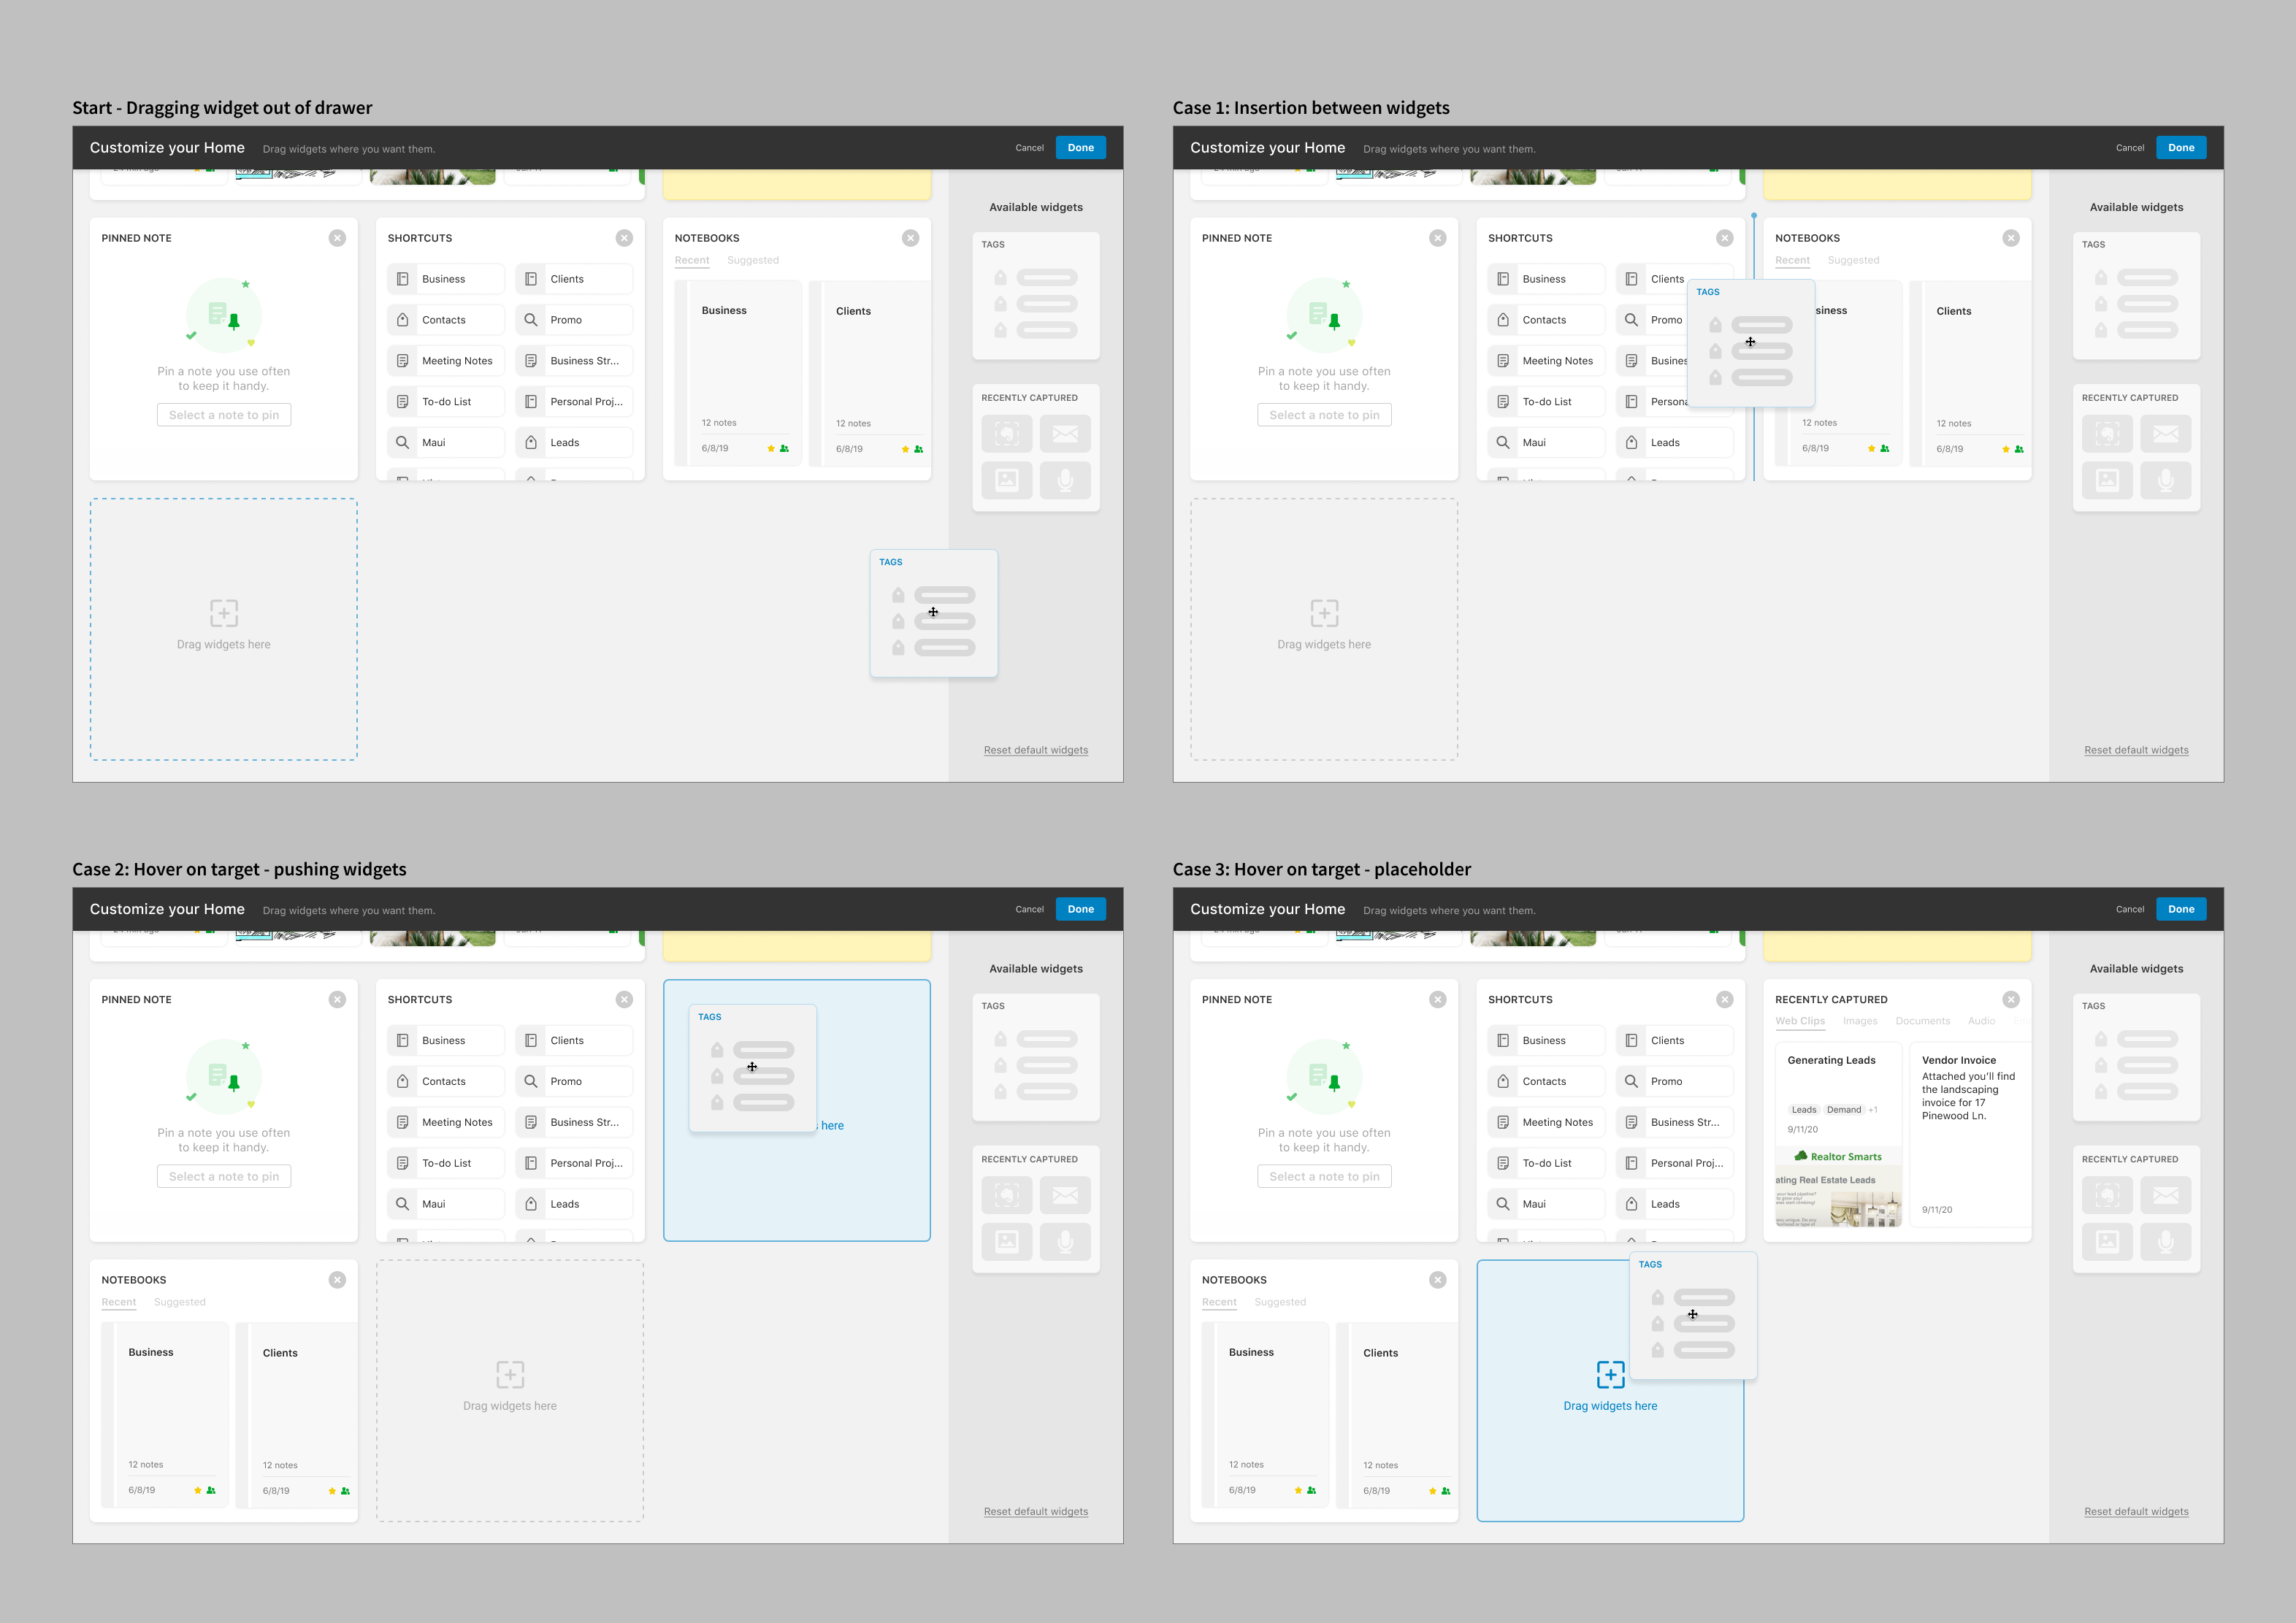Select the Tags available widget in Start drawer
2296x1623 pixels.
[x=1036, y=296]
